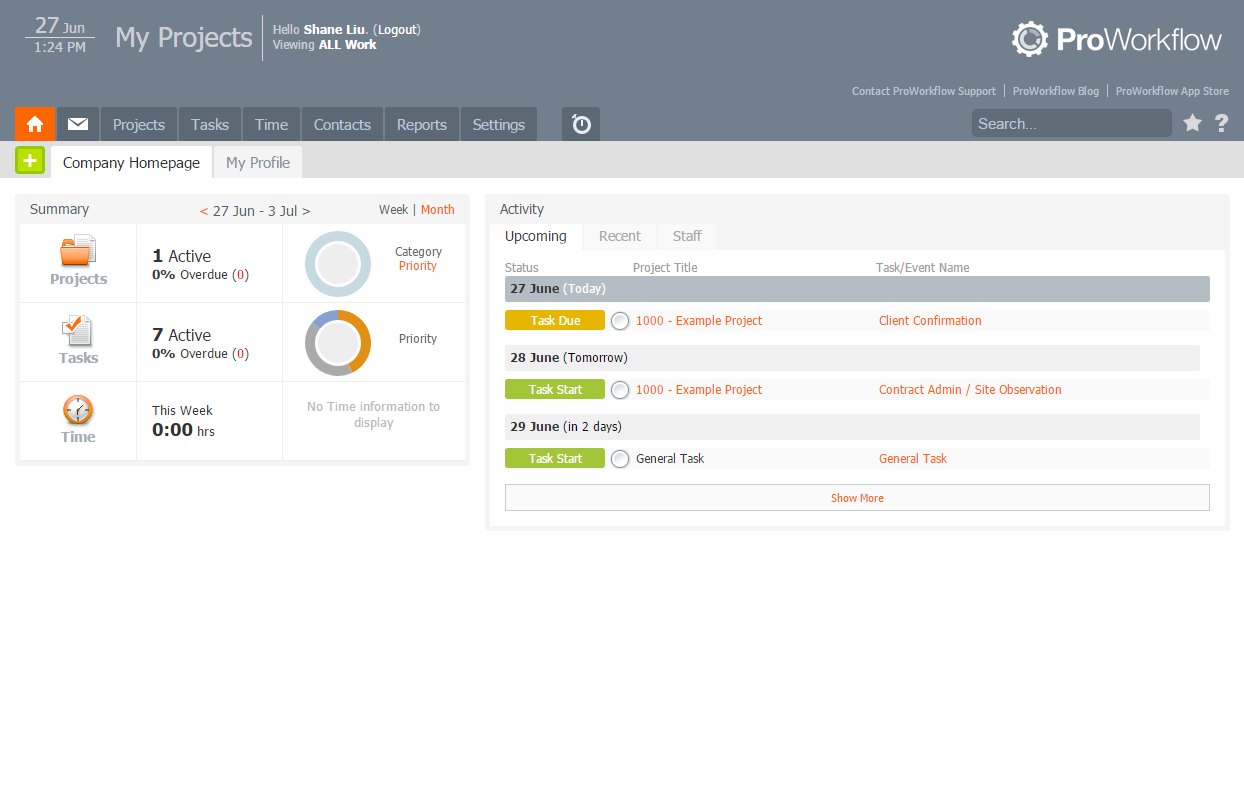Switch to the My Profile tab
The height and width of the screenshot is (786, 1244).
point(257,162)
